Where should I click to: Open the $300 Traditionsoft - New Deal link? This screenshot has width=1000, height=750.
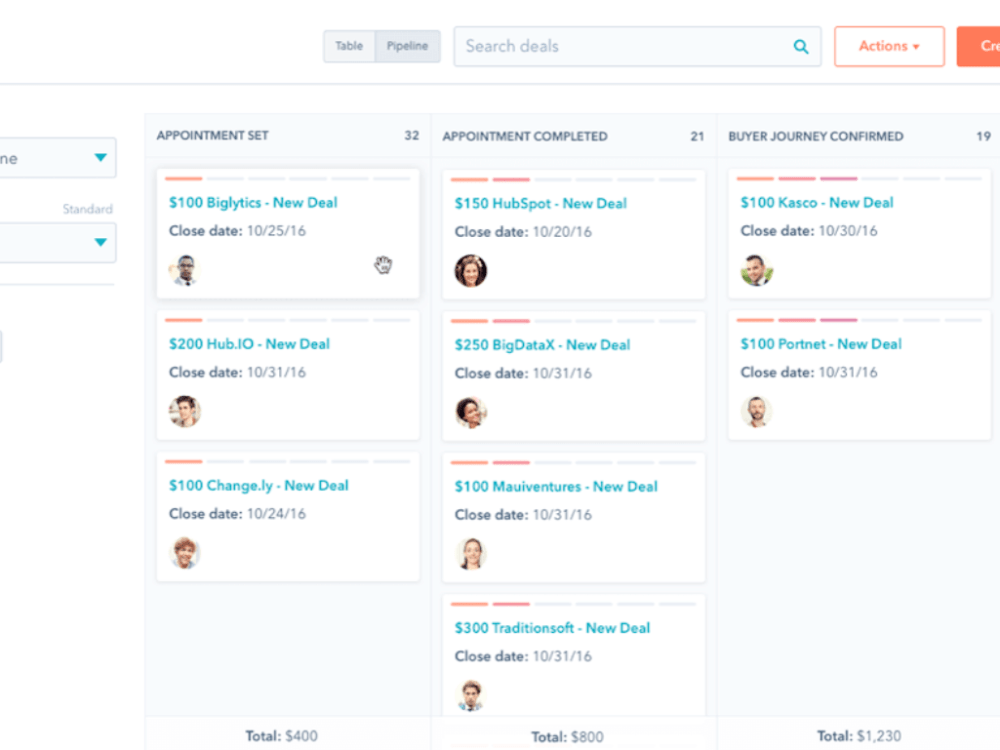(552, 628)
